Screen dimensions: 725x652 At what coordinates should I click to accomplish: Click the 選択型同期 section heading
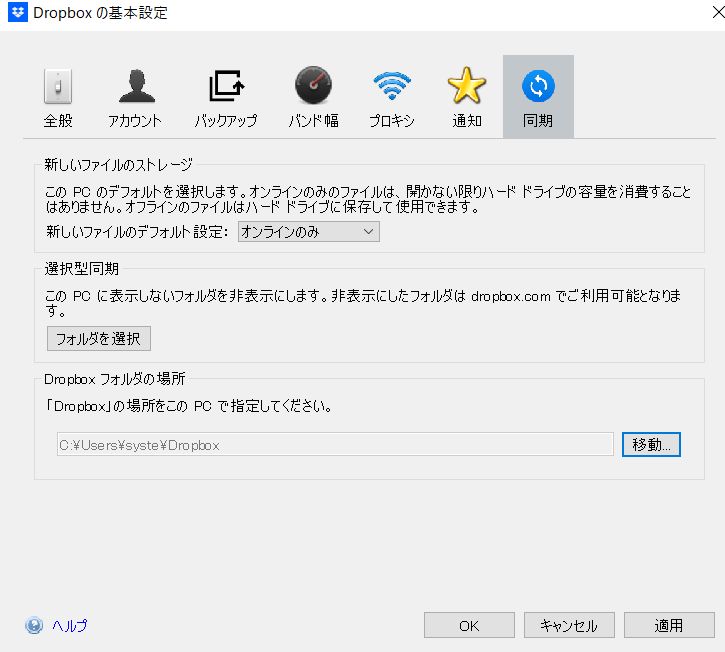coord(82,268)
